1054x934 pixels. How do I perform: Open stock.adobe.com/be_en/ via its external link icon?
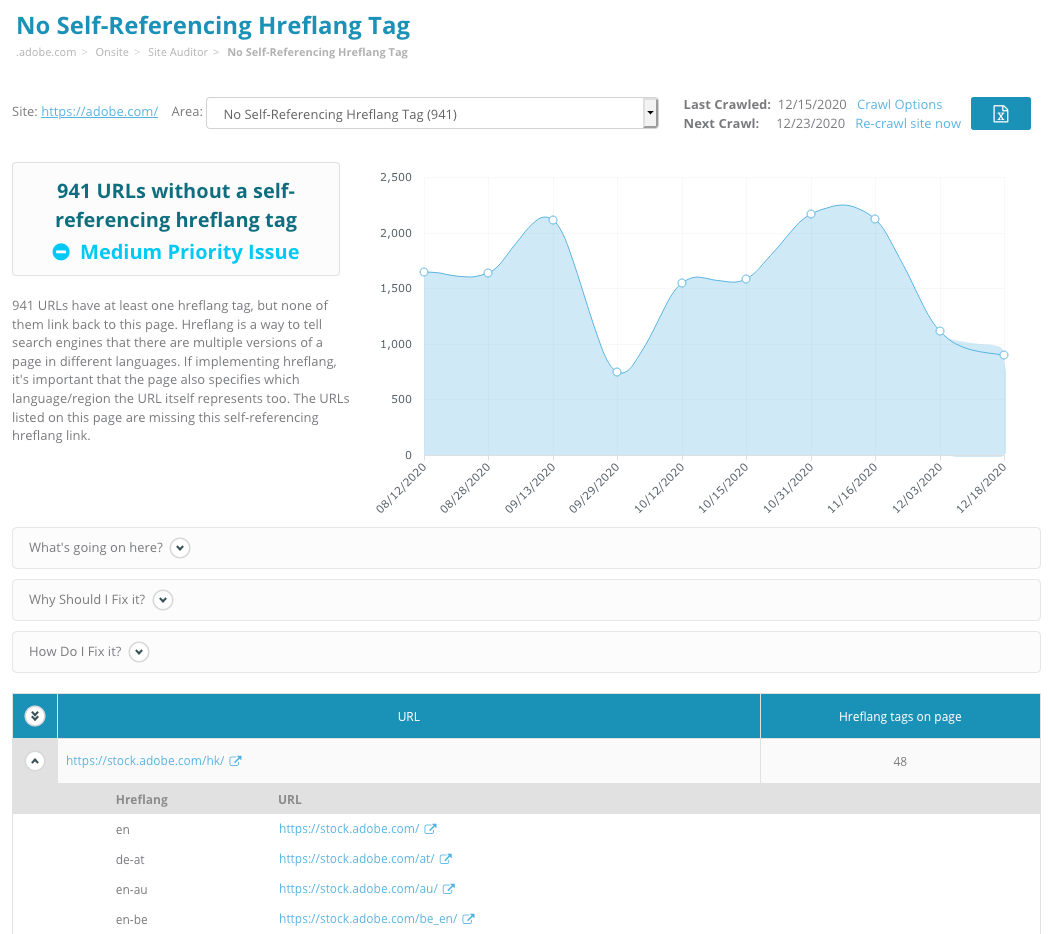click(x=468, y=918)
